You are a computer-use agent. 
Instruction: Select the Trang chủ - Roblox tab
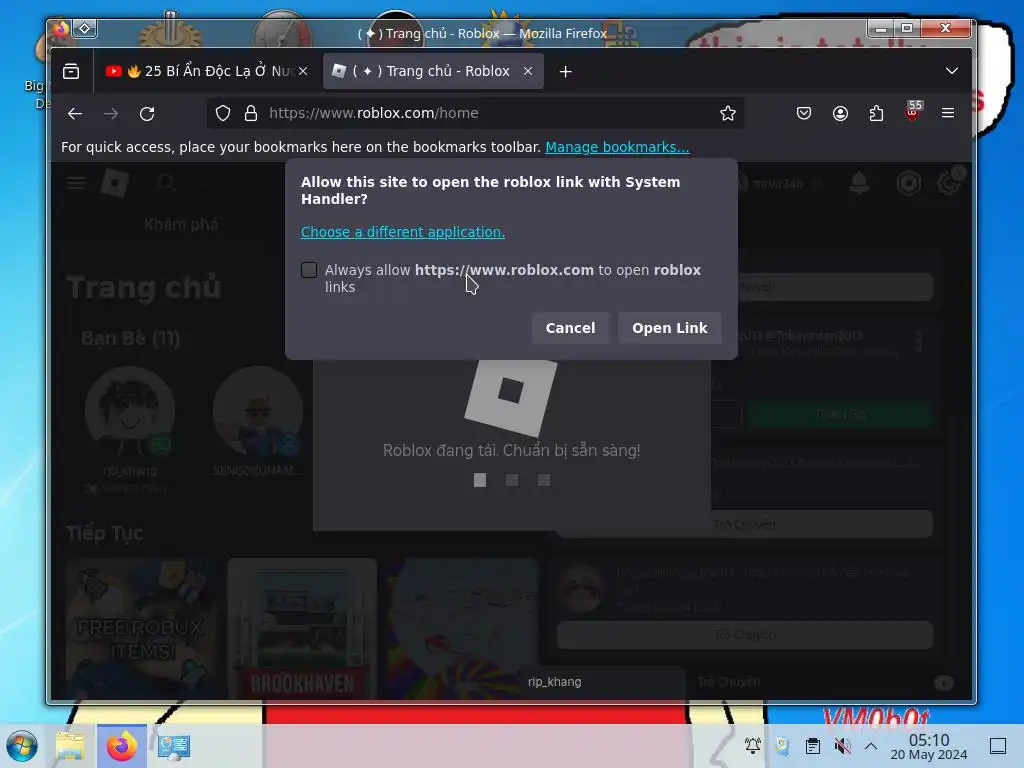(433, 71)
